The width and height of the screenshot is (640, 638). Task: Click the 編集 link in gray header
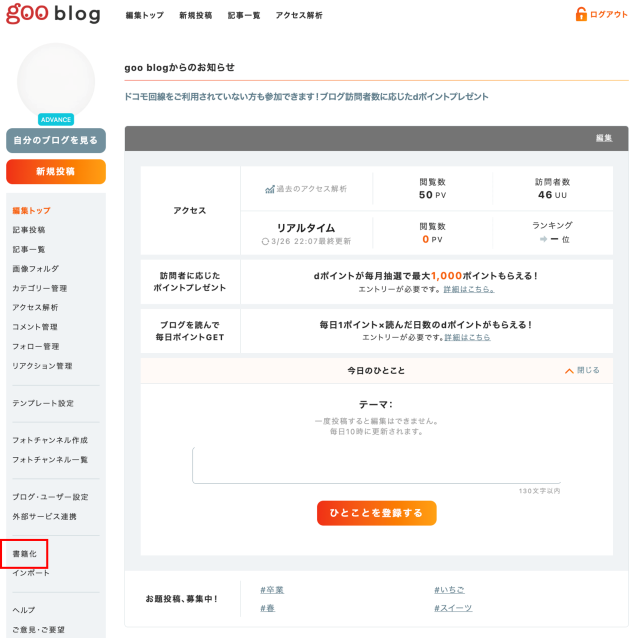(x=604, y=138)
